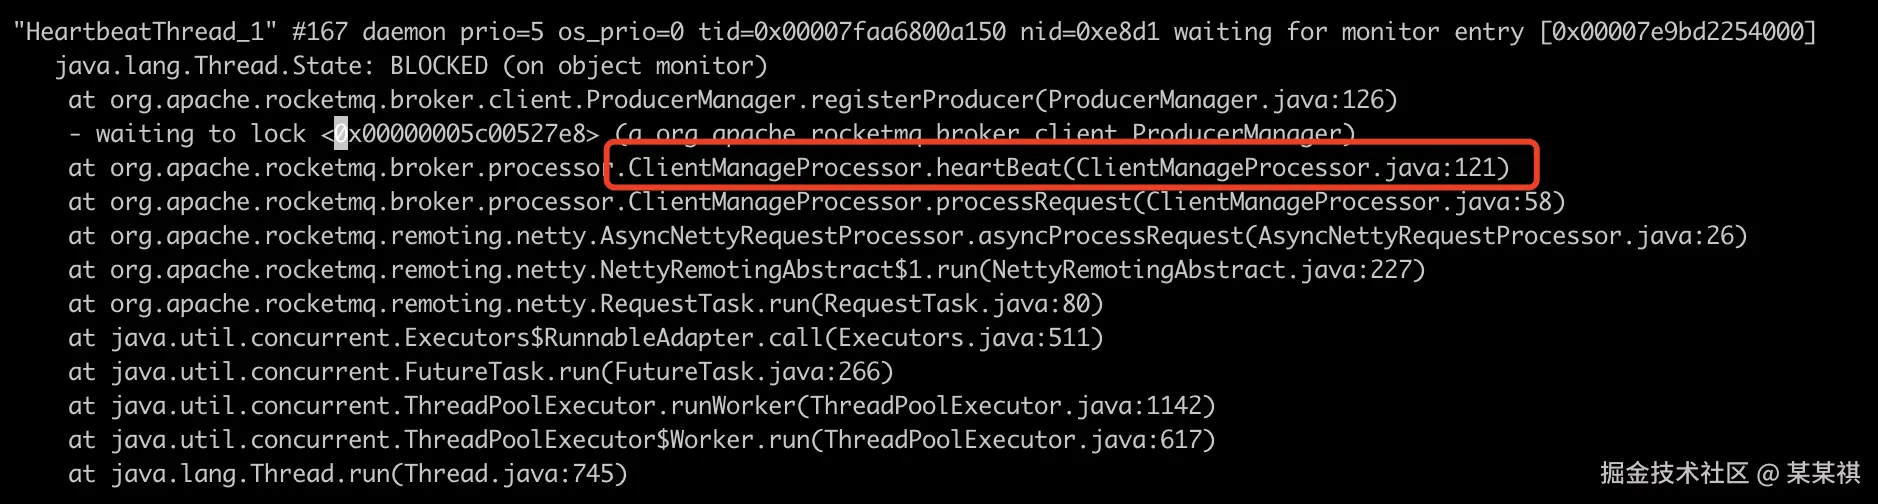Viewport: 1878px width, 504px height.
Task: Click the java.lang.Thread.run stack frame
Action: [x=348, y=474]
